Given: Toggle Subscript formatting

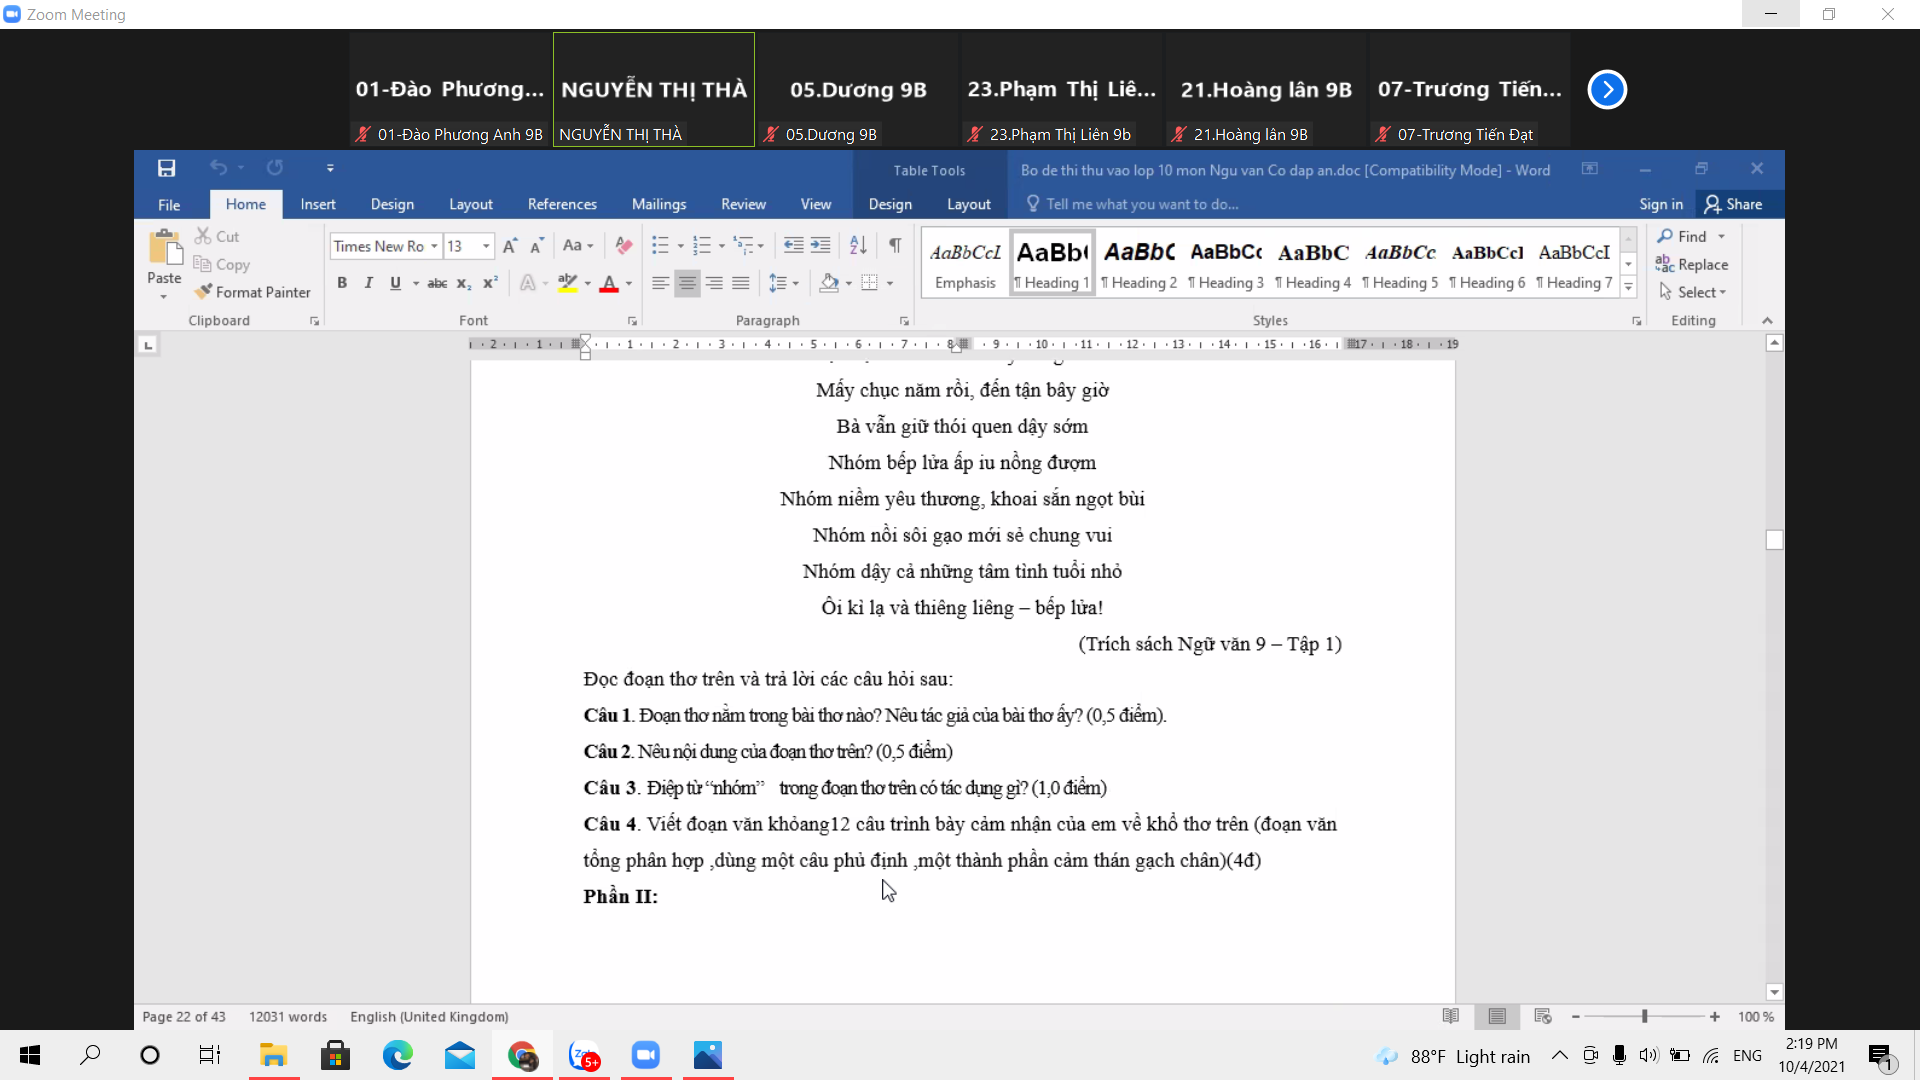Looking at the screenshot, I should [464, 283].
